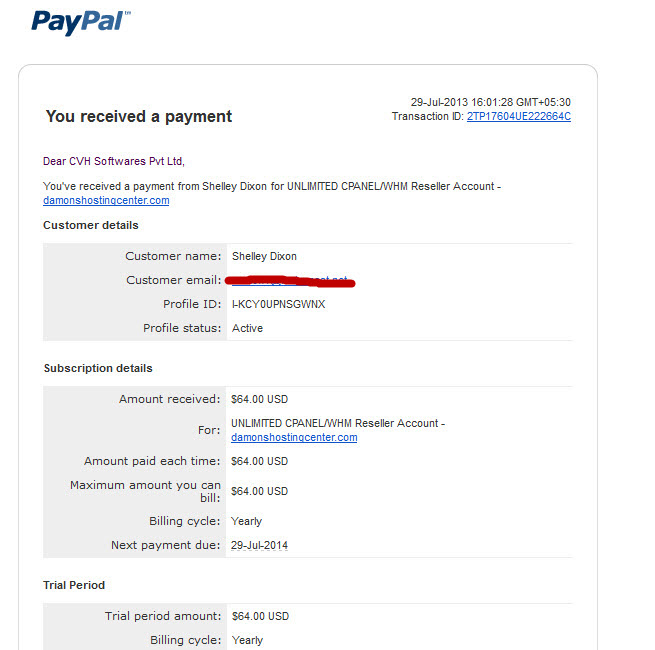Click Yearly billing cycle in Subscription details
655x650 pixels.
[246, 521]
